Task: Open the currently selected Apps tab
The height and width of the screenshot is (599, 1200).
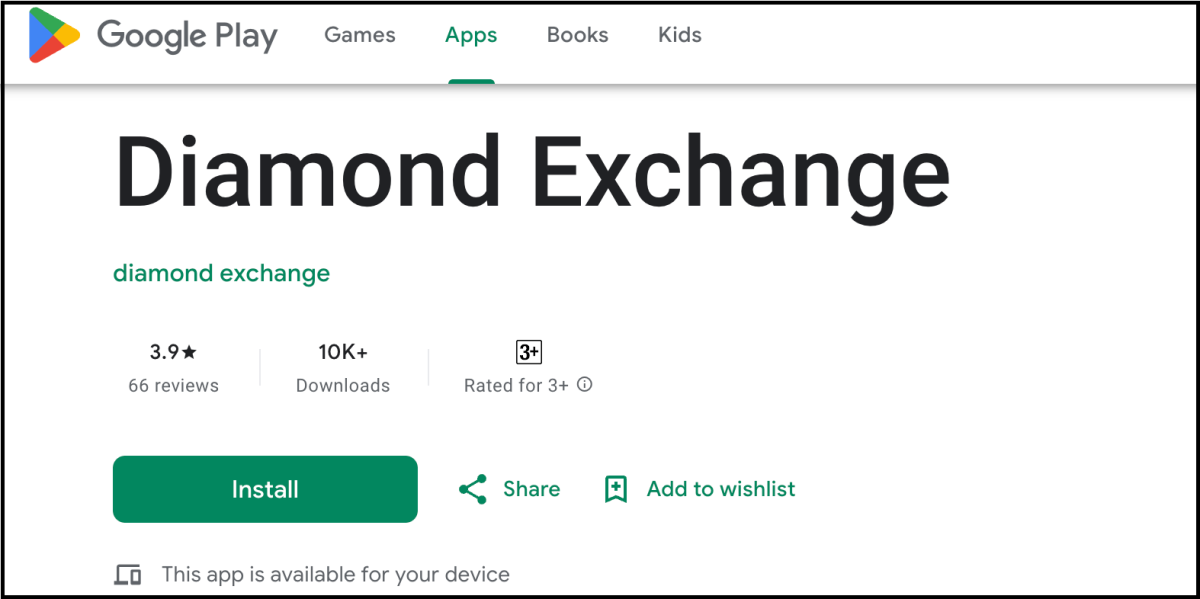Action: pos(471,34)
